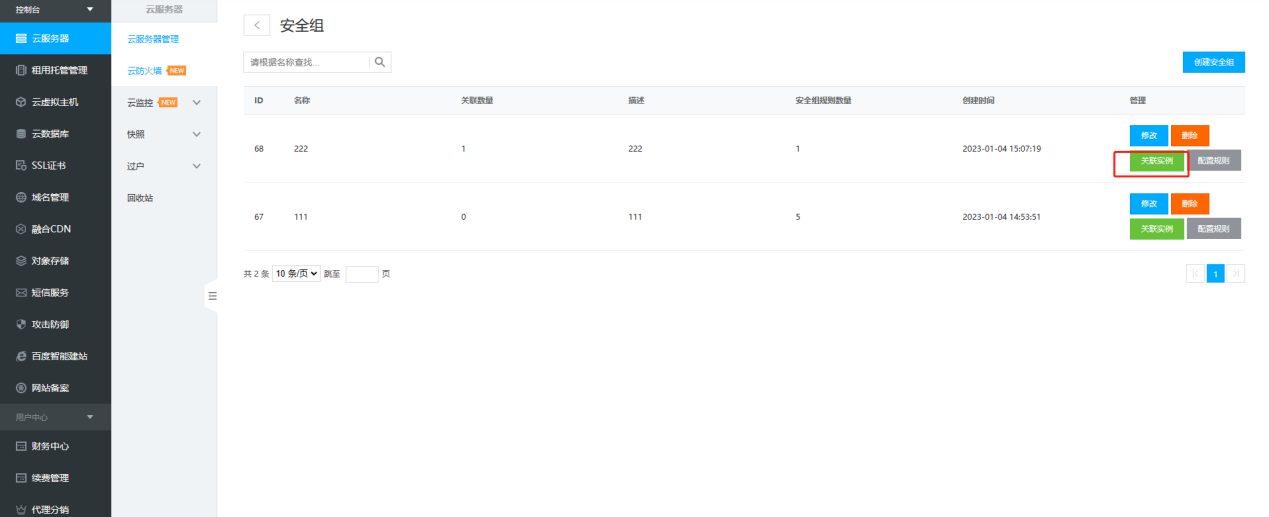The image size is (1269, 517).
Task: Open the 控制台 dropdown at top
Action: point(90,9)
